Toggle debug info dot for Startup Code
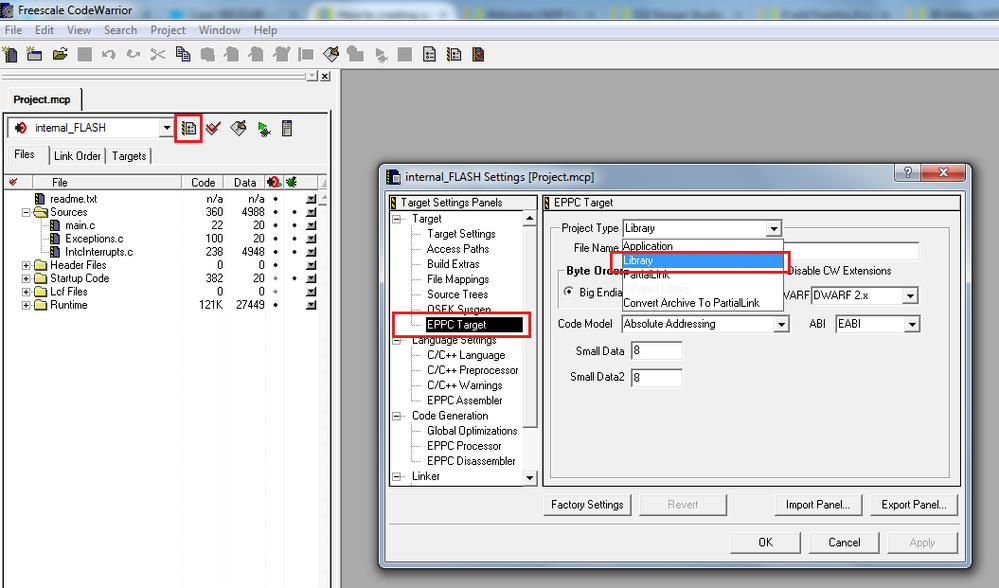The image size is (999, 588). [294, 278]
